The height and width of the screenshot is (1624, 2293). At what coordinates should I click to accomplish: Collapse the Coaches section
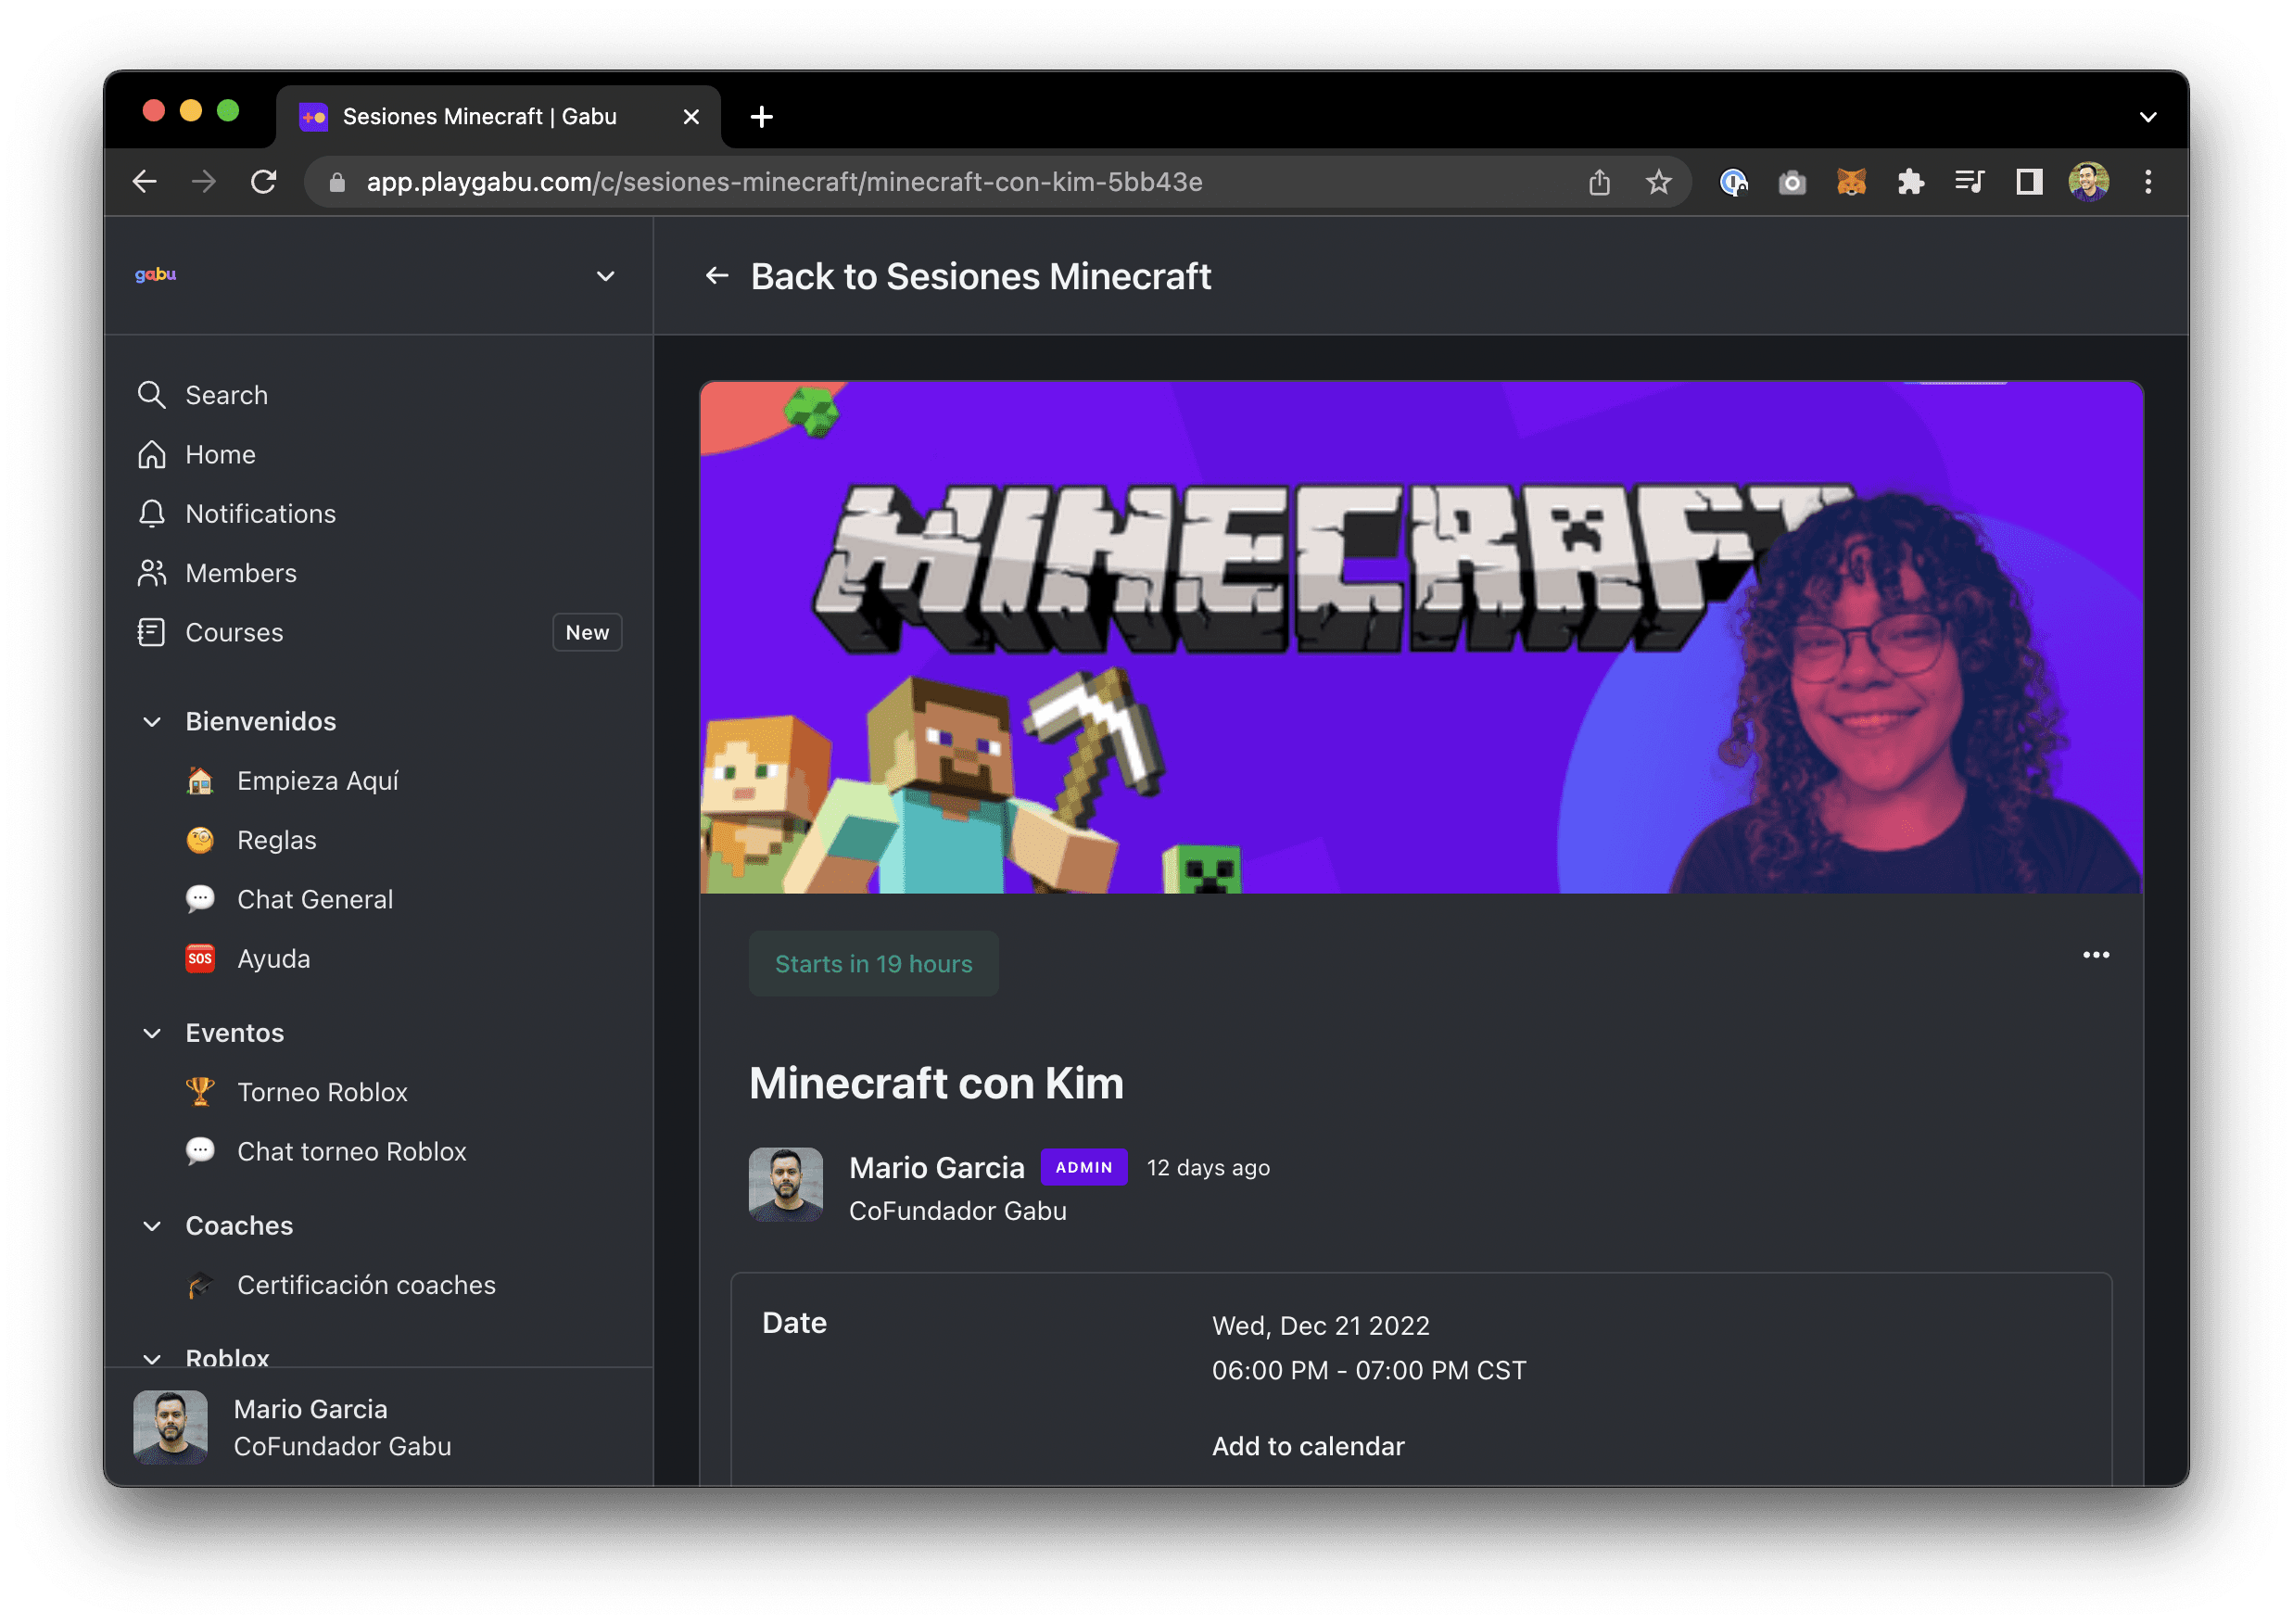point(152,1226)
